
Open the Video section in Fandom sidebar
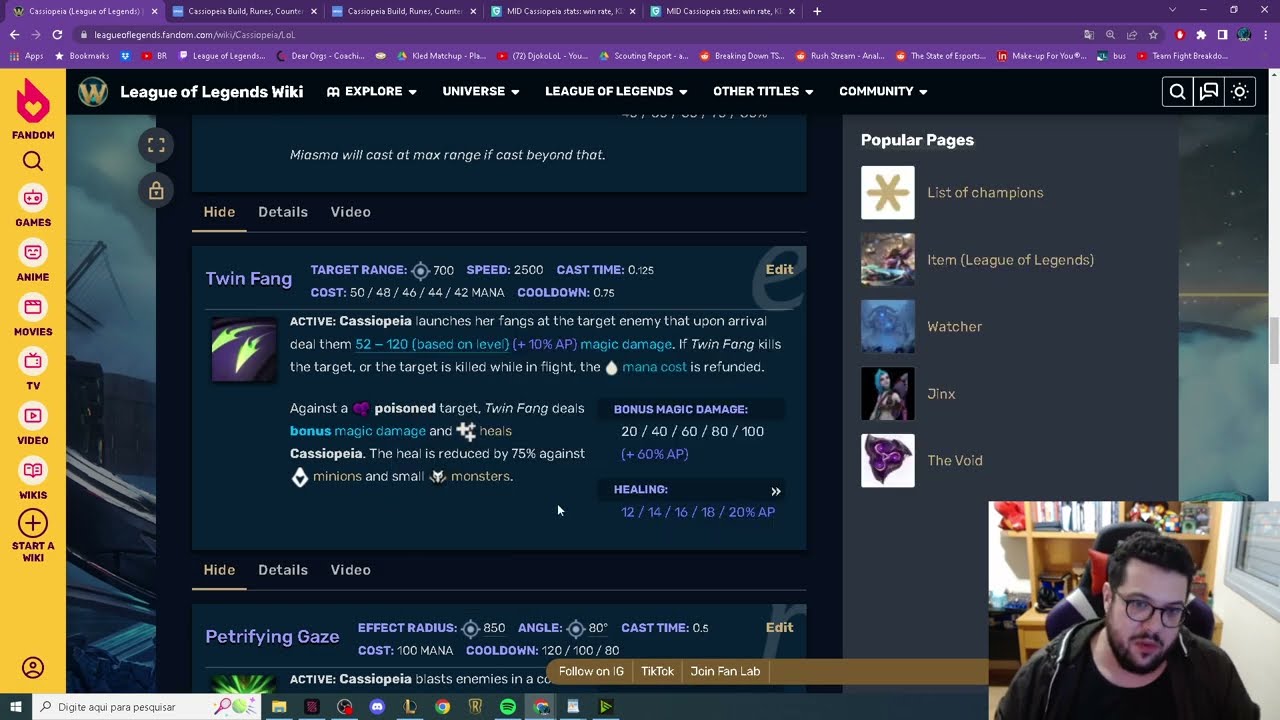(x=33, y=425)
